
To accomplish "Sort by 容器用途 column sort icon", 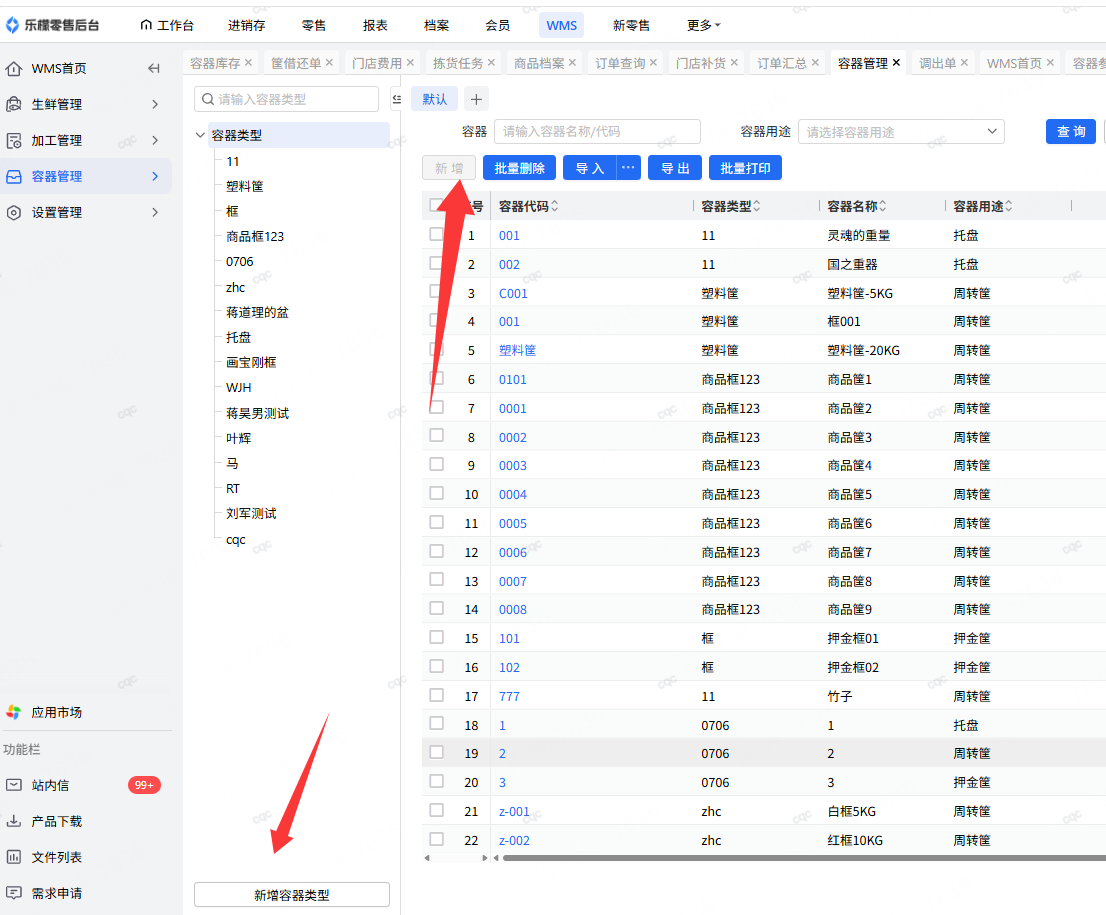I will 1009,206.
